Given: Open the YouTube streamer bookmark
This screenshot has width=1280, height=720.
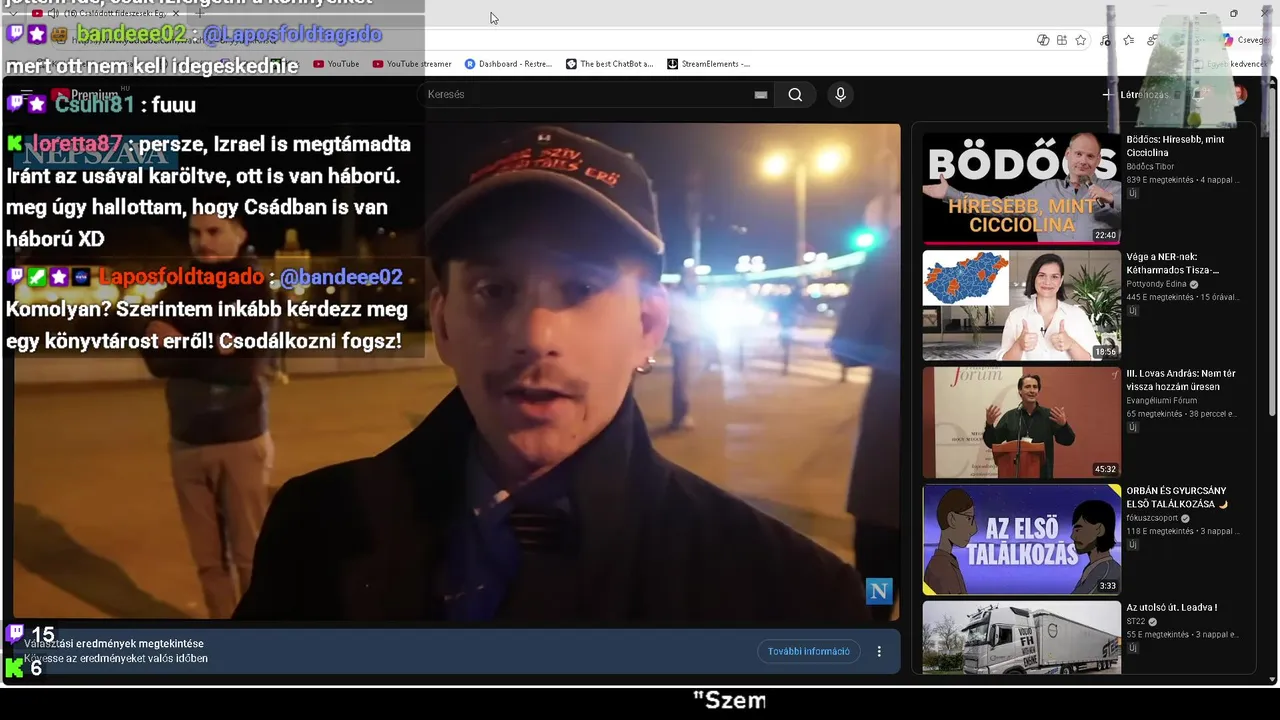Looking at the screenshot, I should pyautogui.click(x=412, y=64).
